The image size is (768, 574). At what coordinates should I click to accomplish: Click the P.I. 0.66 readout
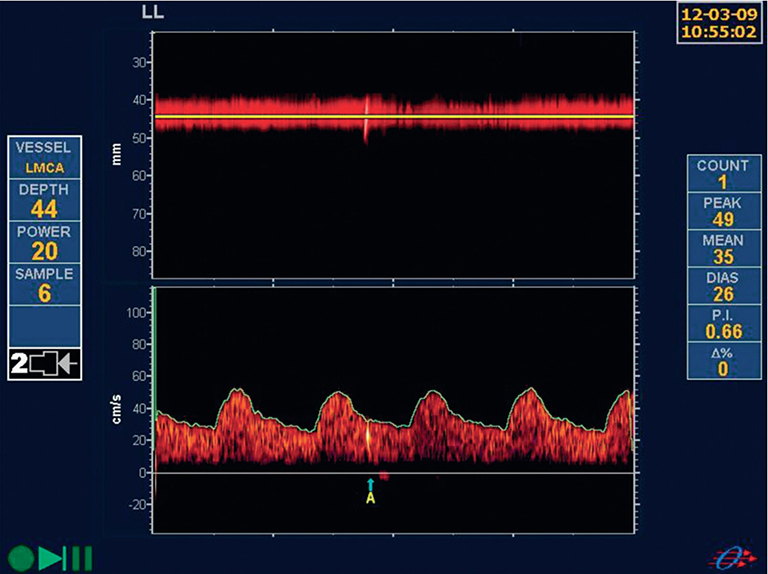(724, 323)
